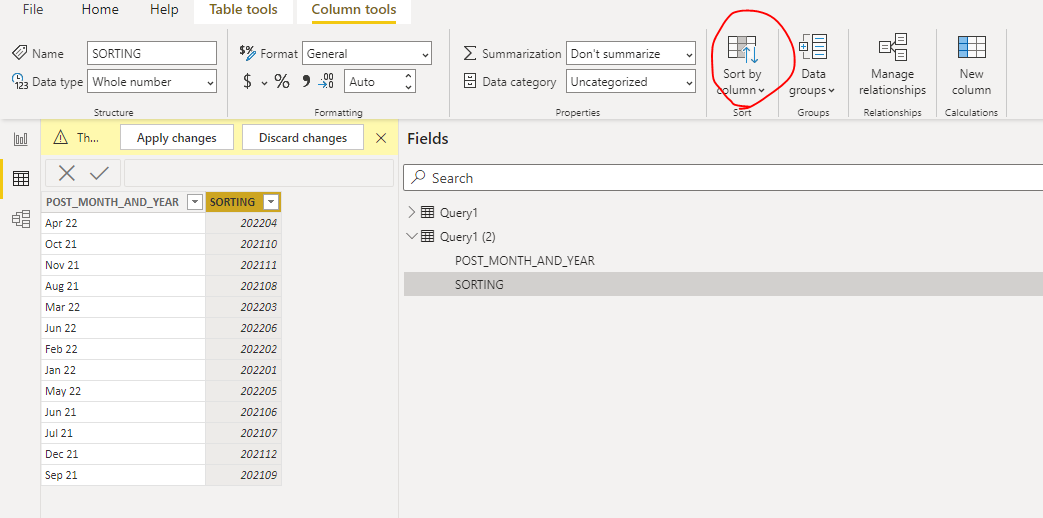The width and height of the screenshot is (1043, 518).
Task: Collapse the Query1 (2) table
Action: coord(412,236)
